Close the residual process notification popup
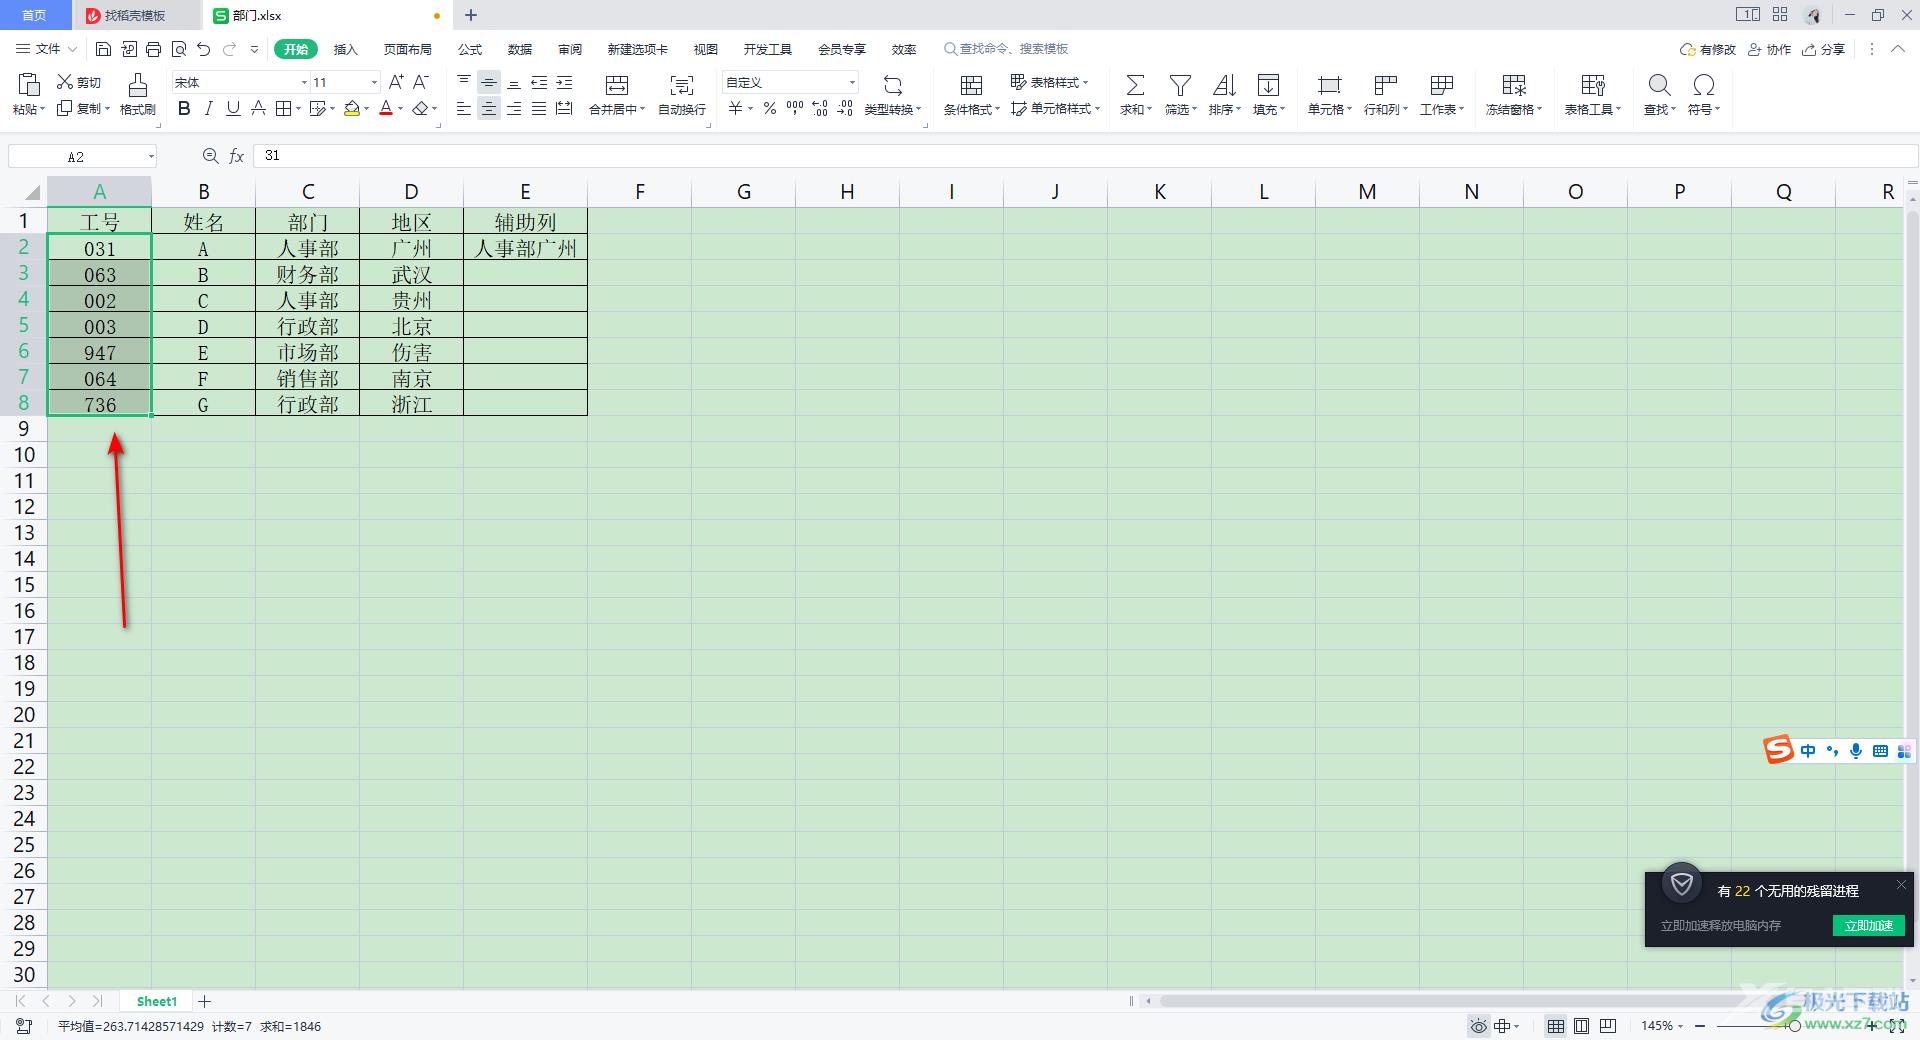Screen dimensions: 1920x1040 (x=1901, y=885)
